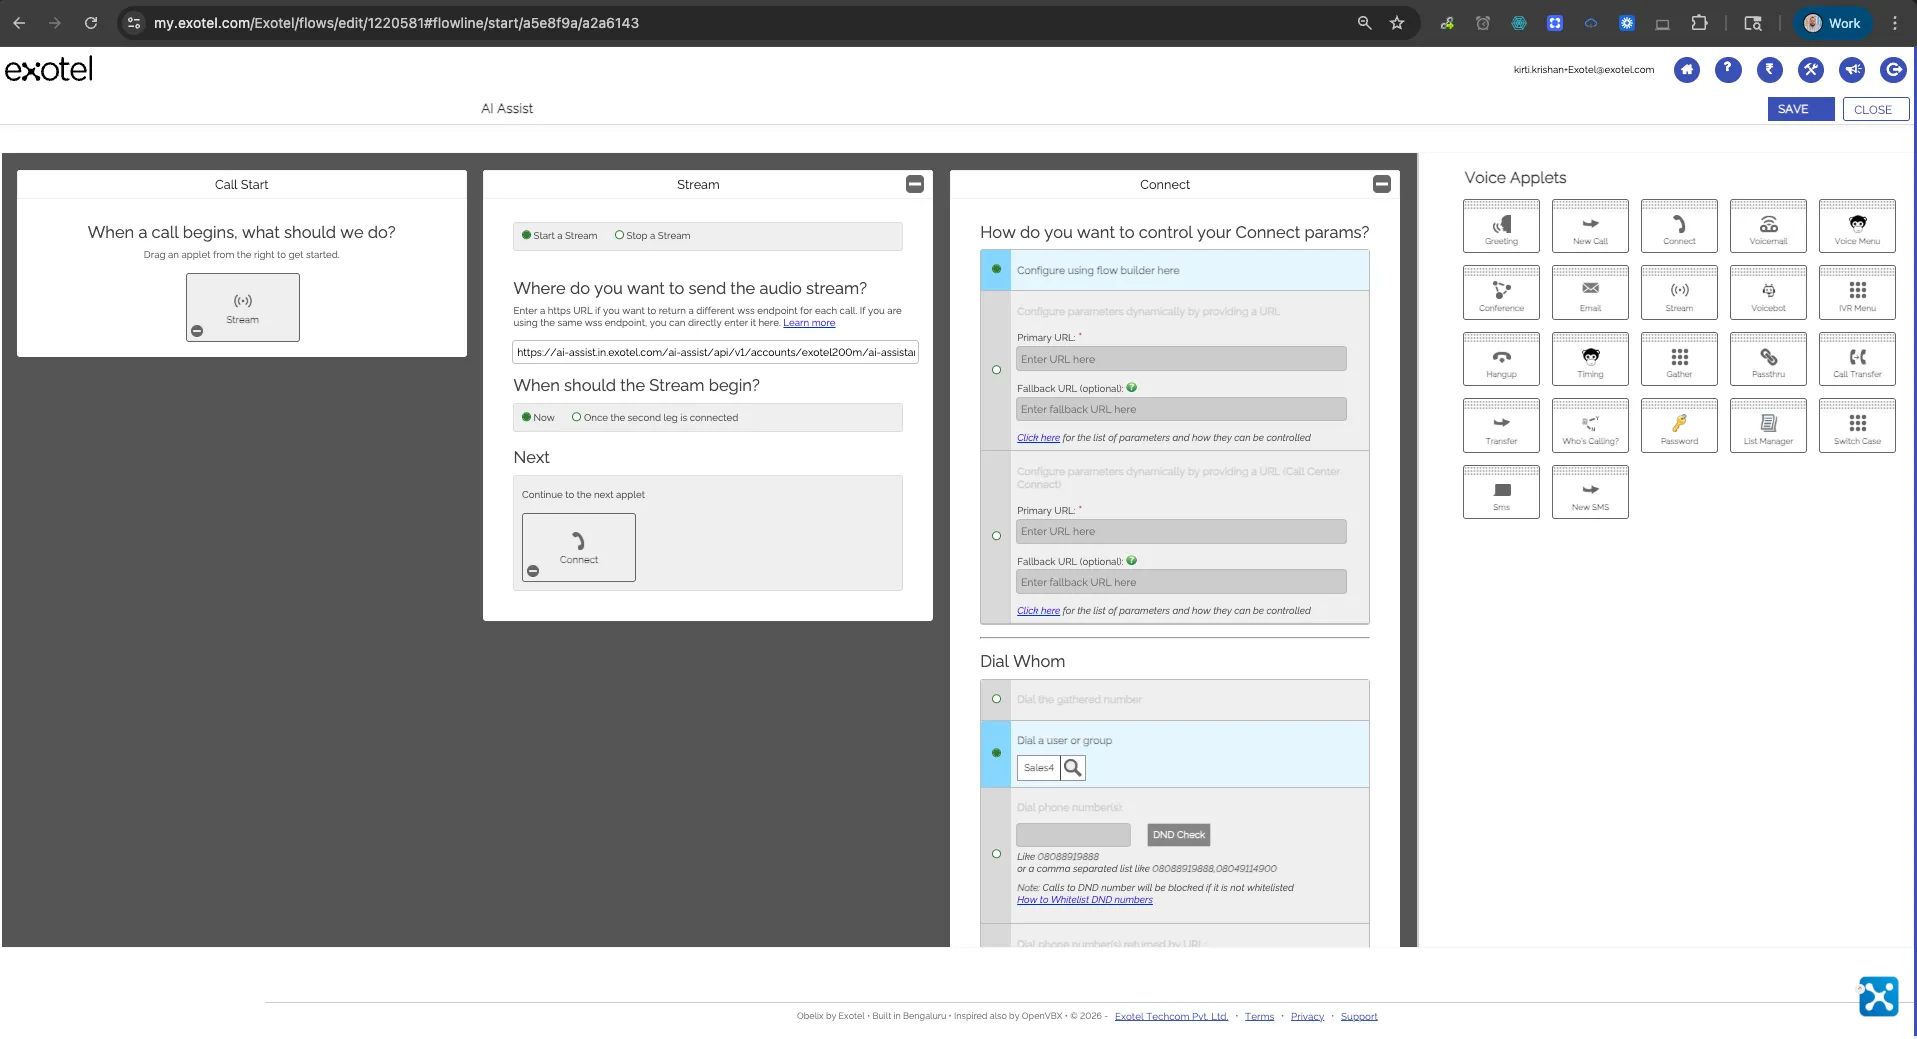Select the Start a Stream radio option
The image size is (1917, 1039).
pyautogui.click(x=526, y=235)
